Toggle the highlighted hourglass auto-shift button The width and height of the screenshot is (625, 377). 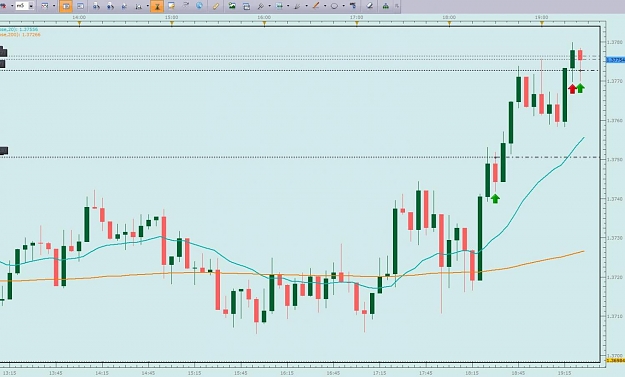click(x=157, y=6)
